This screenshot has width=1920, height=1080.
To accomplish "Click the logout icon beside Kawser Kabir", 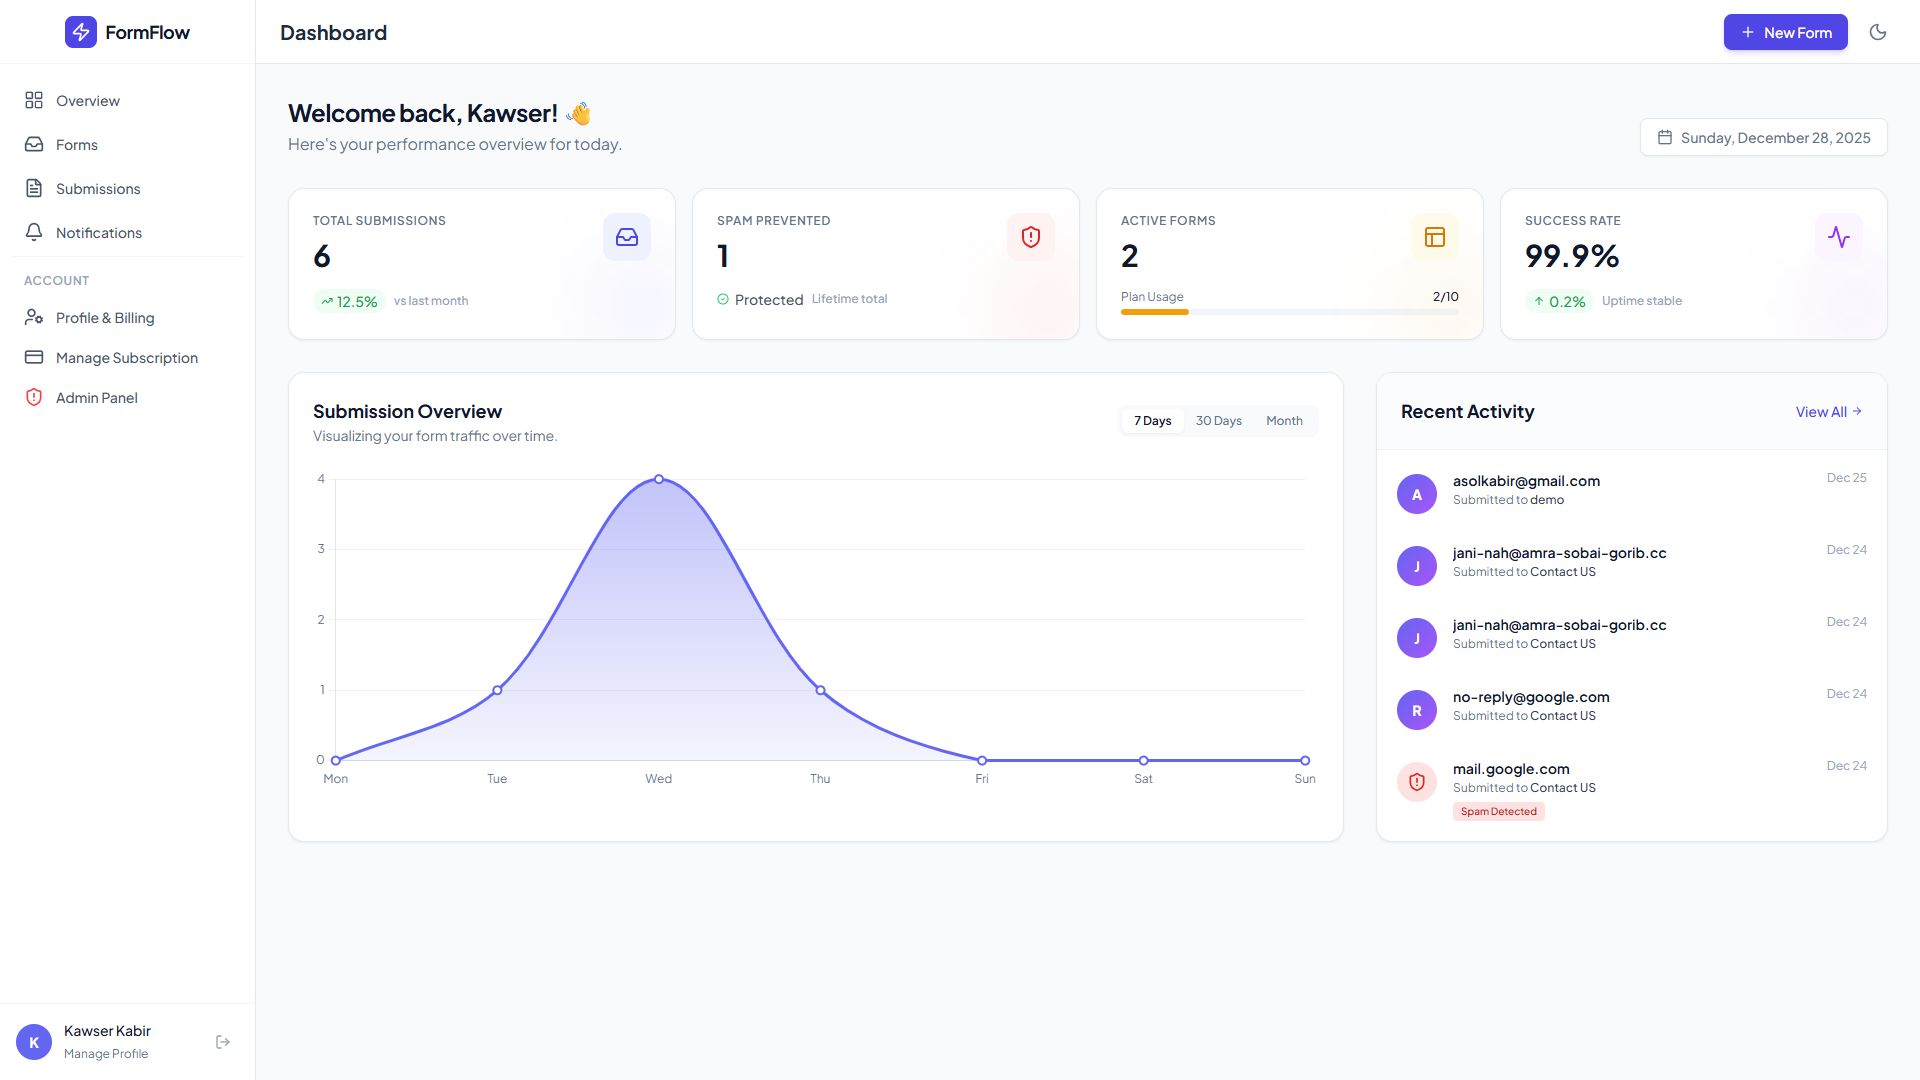I will point(223,1042).
